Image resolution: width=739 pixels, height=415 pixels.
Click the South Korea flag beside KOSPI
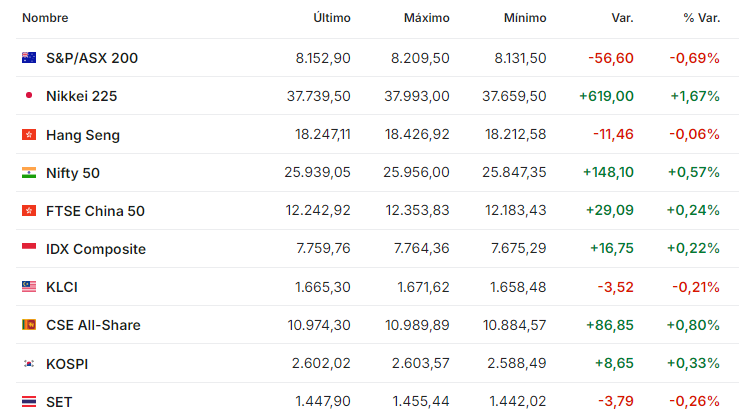(x=29, y=364)
